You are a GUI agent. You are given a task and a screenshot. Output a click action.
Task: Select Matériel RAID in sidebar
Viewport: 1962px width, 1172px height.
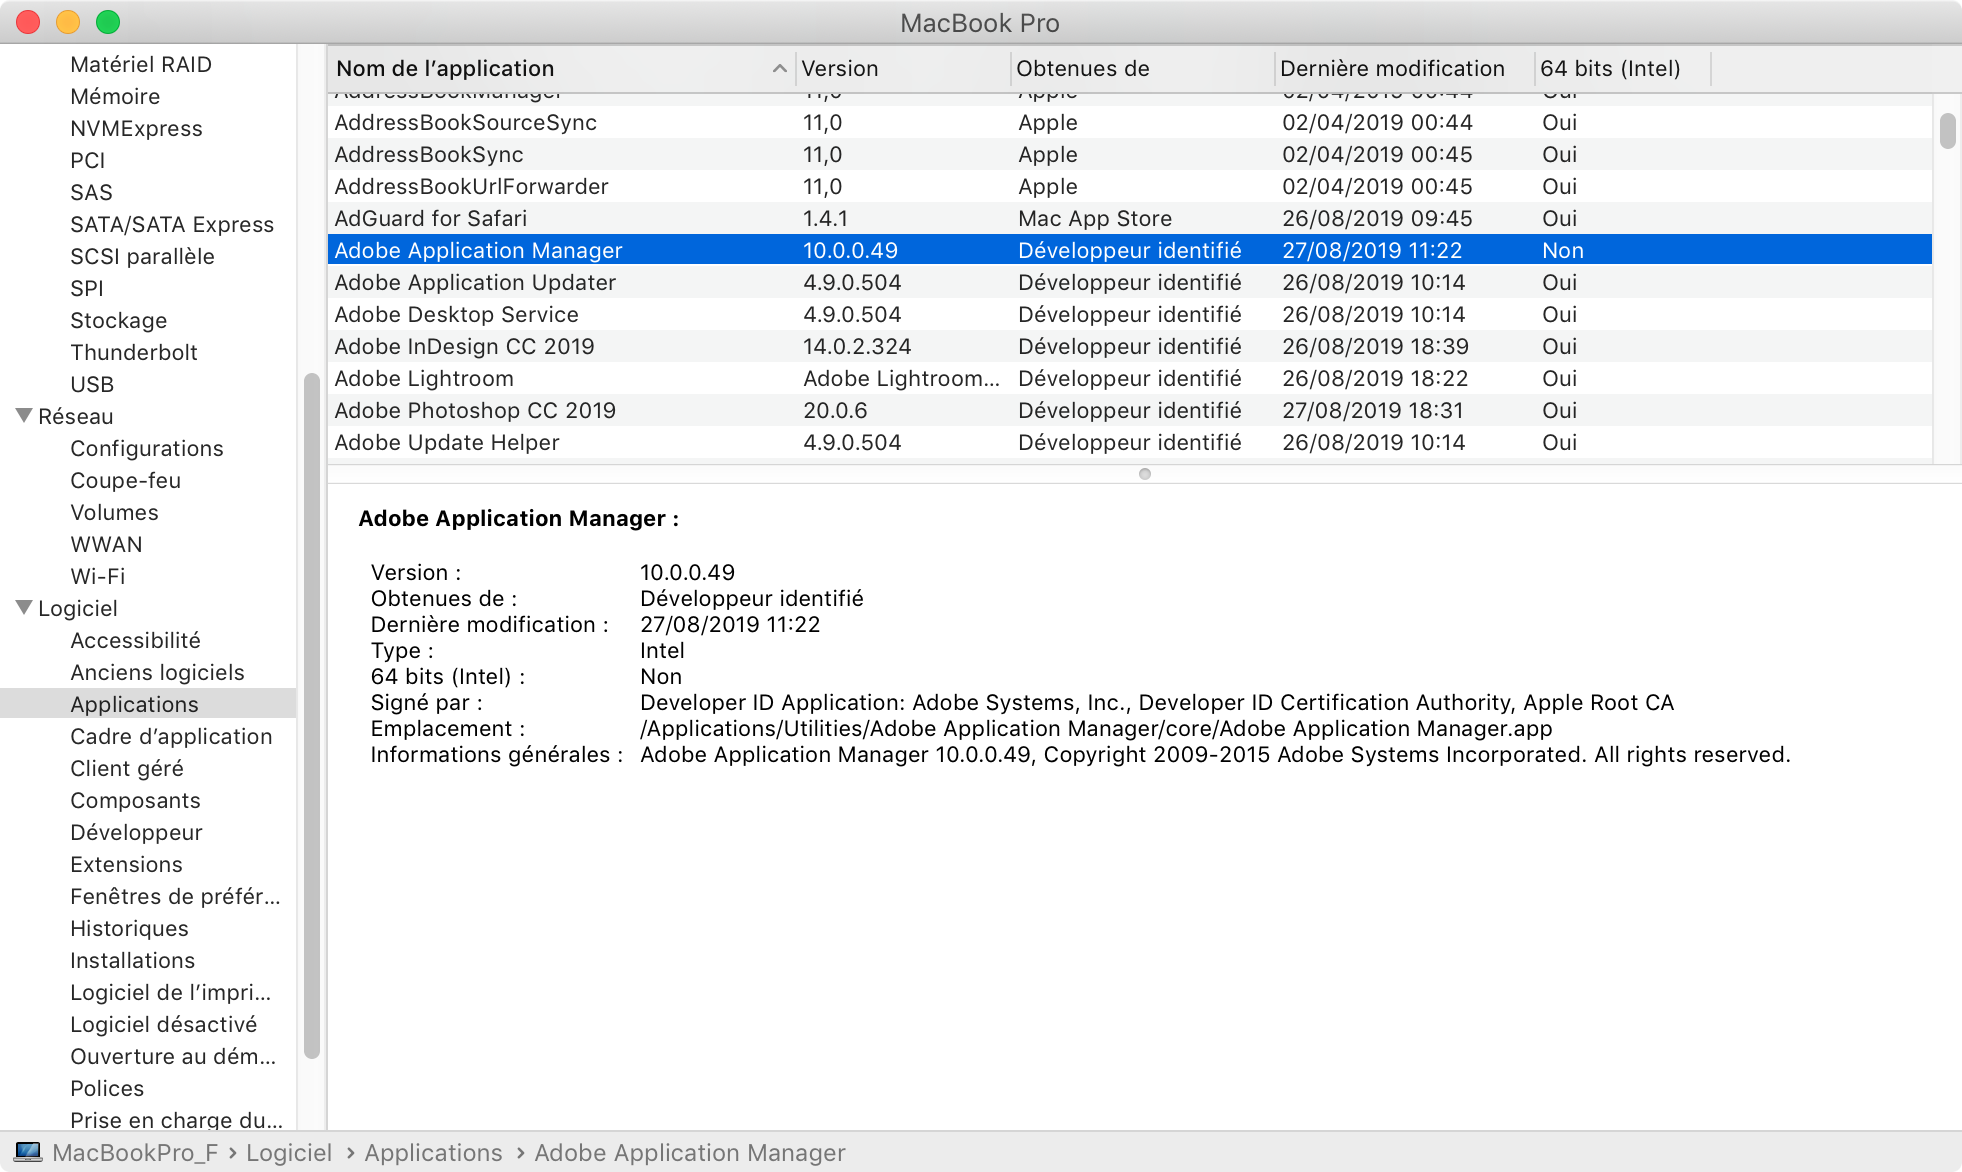141,64
